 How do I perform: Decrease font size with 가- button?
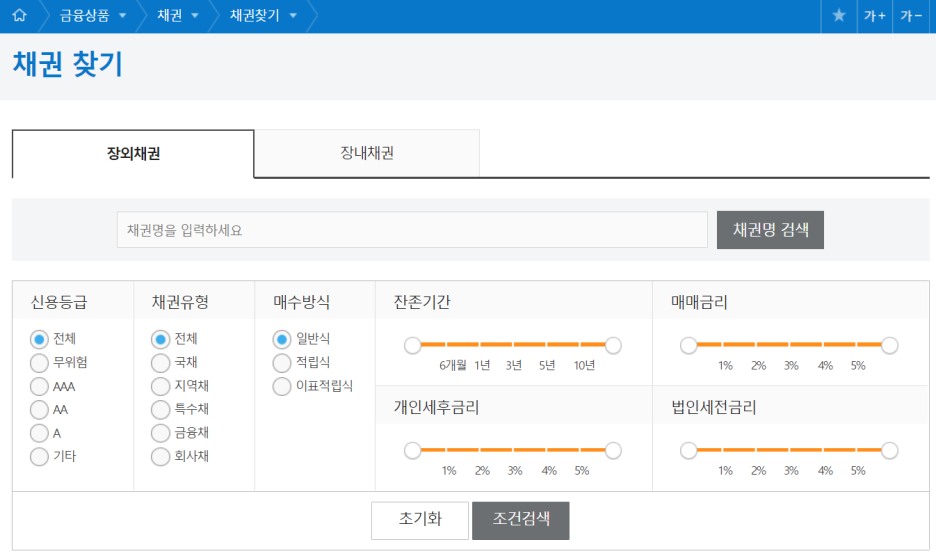click(x=911, y=16)
